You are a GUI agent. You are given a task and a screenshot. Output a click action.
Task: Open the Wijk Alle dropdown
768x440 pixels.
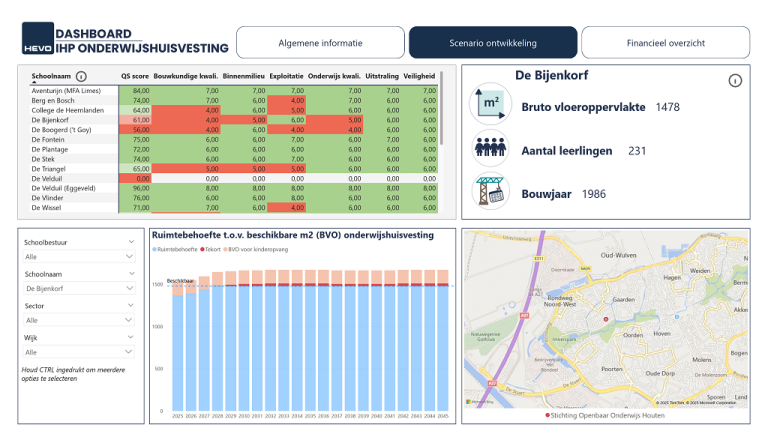coord(79,352)
